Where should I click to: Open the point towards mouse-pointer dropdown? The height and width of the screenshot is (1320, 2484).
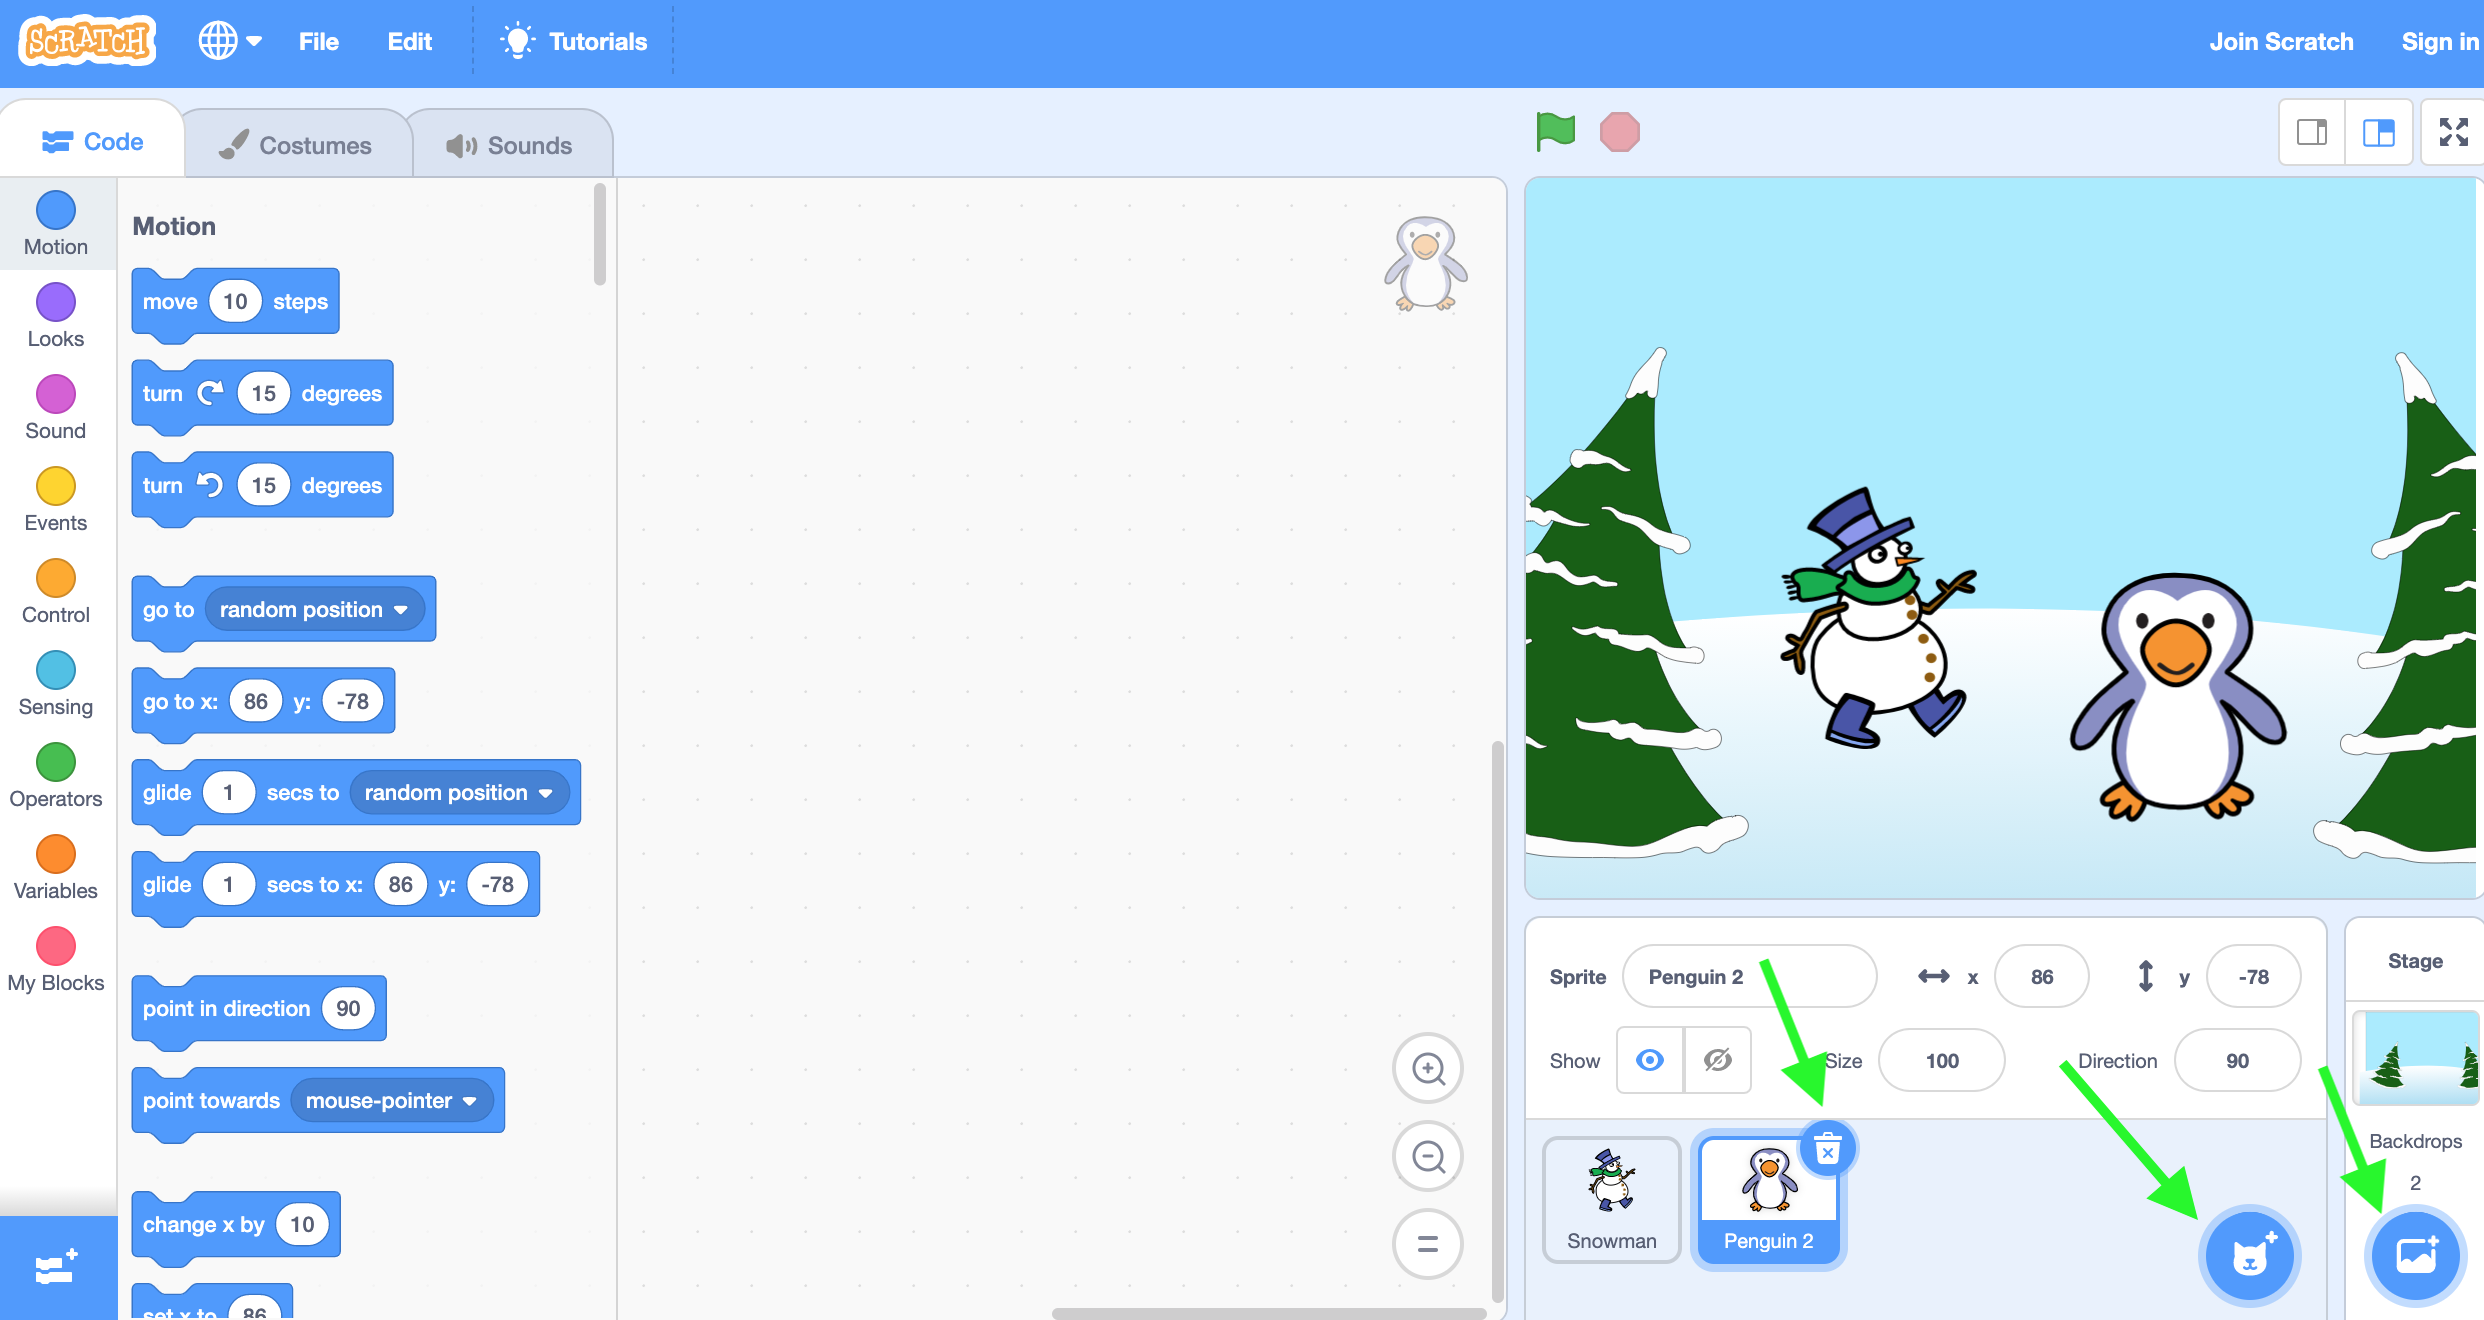tap(392, 1100)
